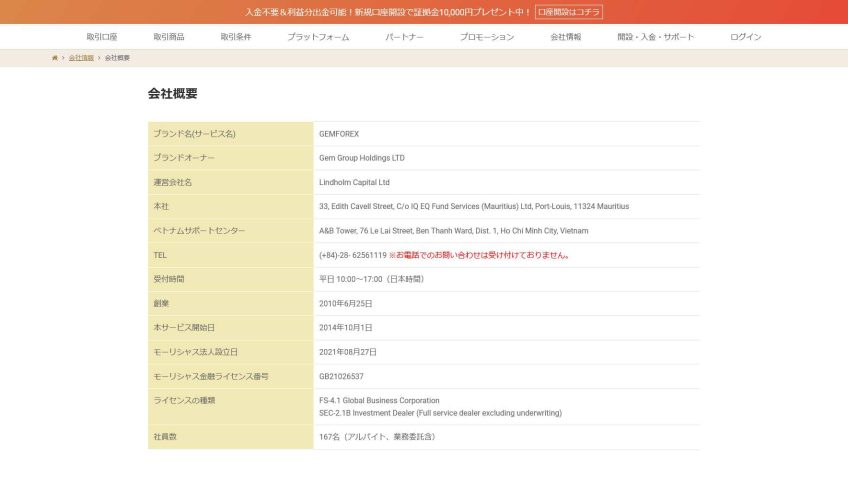Click the GEMFOREX brand name cell
The image size is (848, 477).
coord(339,134)
